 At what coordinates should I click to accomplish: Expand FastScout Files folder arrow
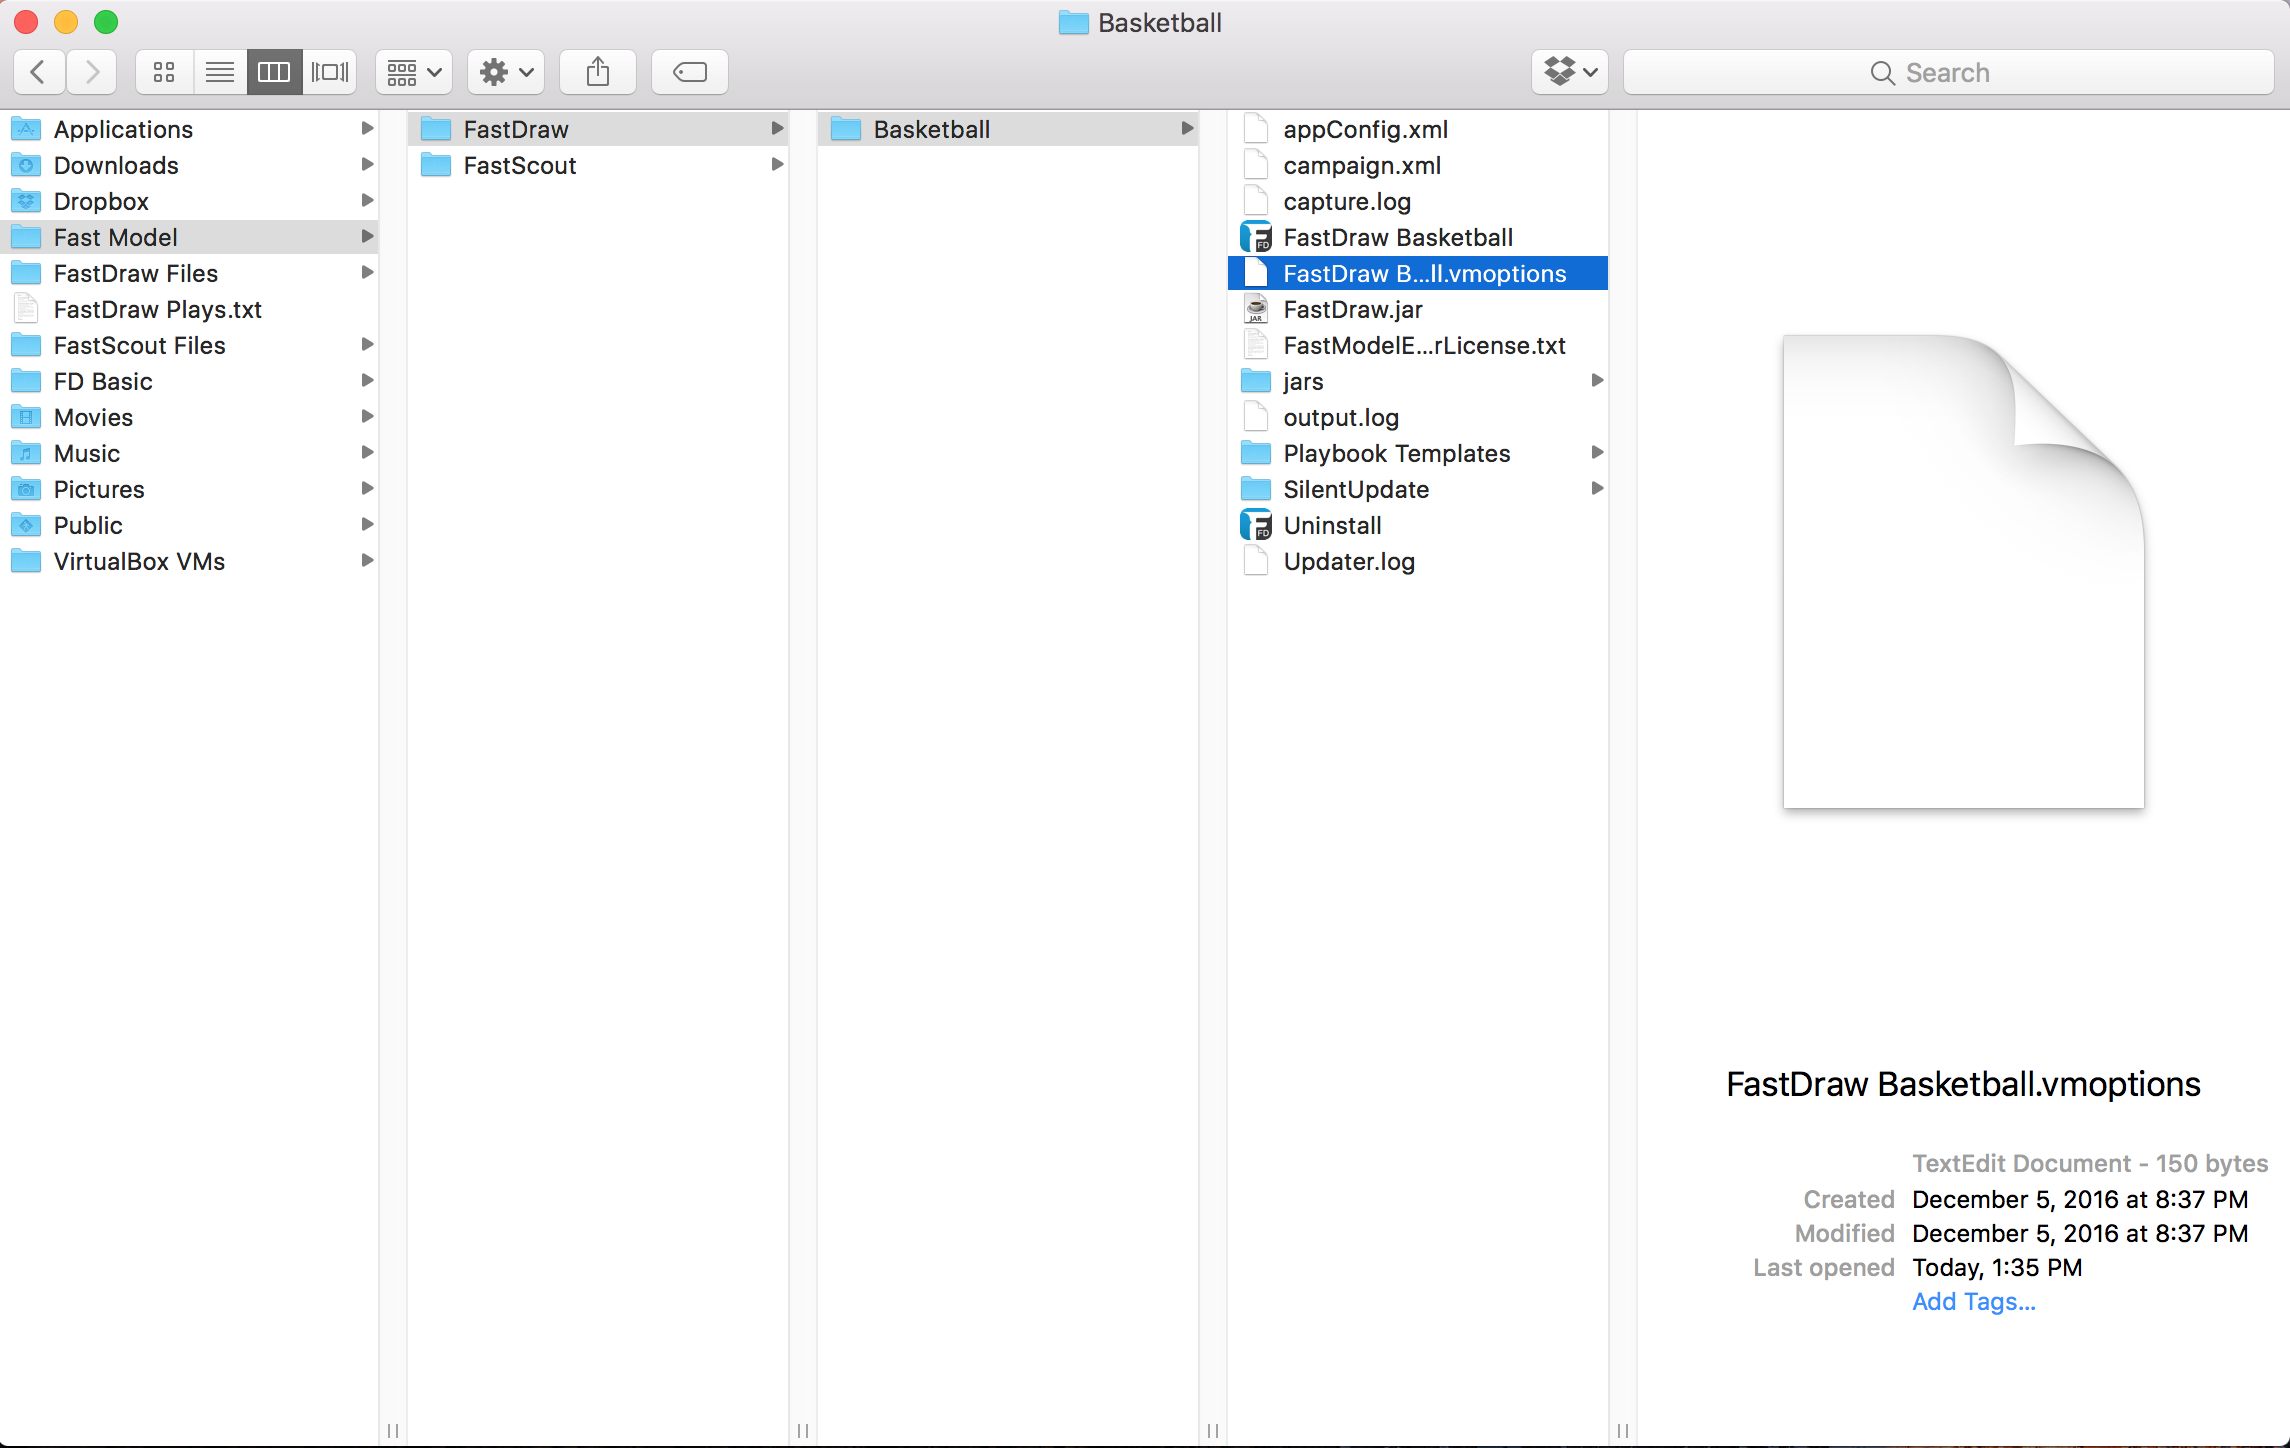(x=367, y=345)
